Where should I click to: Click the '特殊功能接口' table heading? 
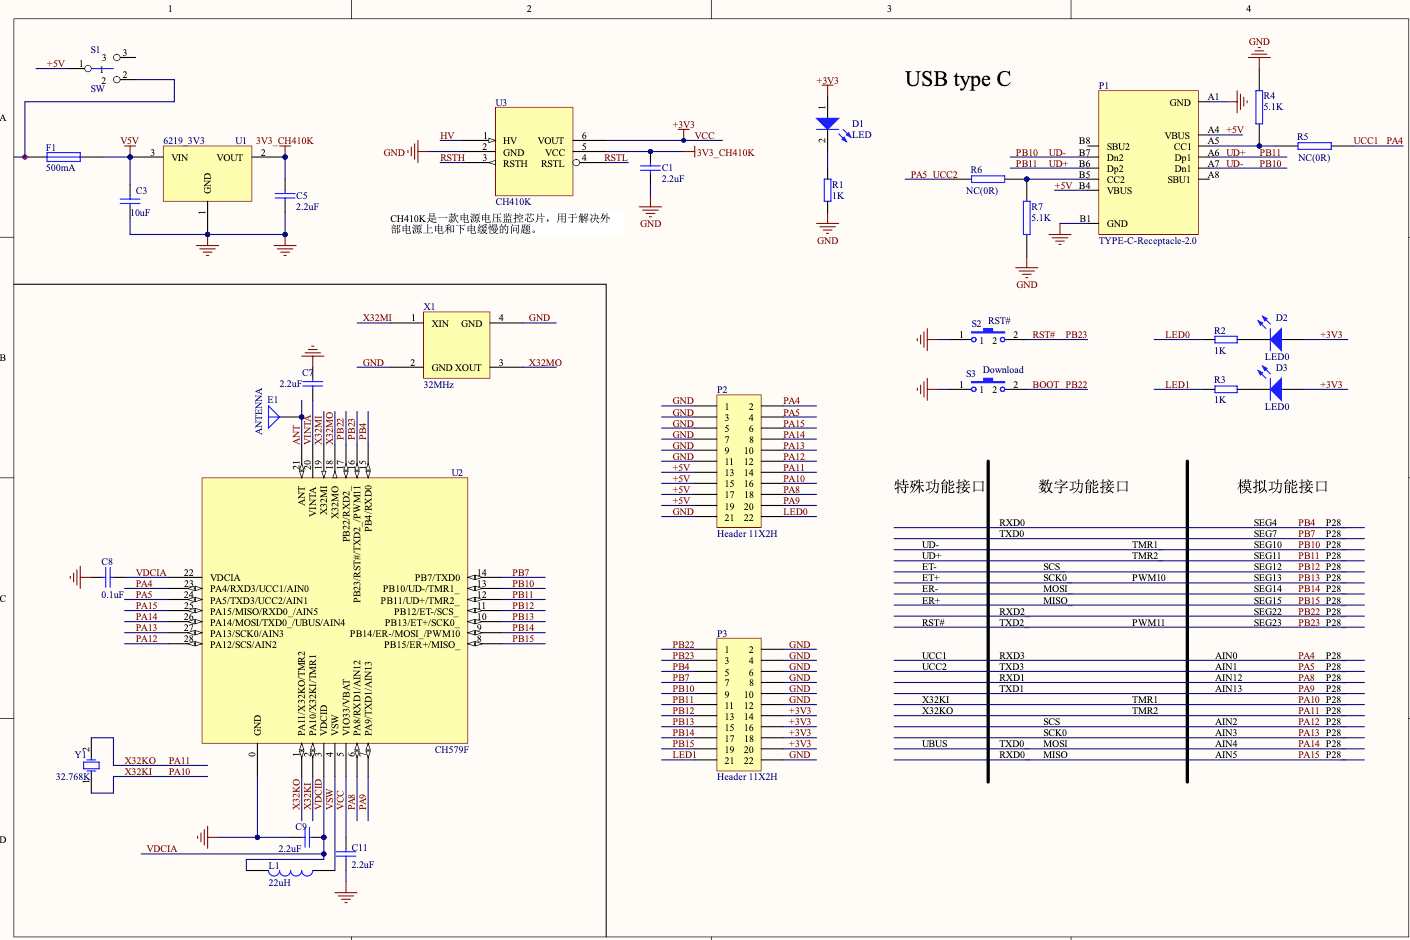[940, 487]
